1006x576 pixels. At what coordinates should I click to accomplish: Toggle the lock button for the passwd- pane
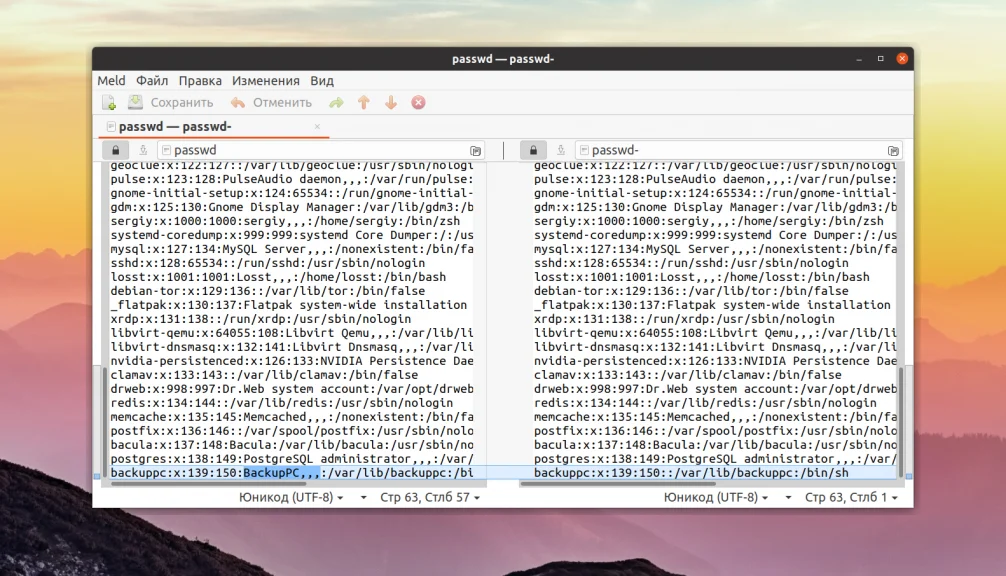tap(533, 150)
